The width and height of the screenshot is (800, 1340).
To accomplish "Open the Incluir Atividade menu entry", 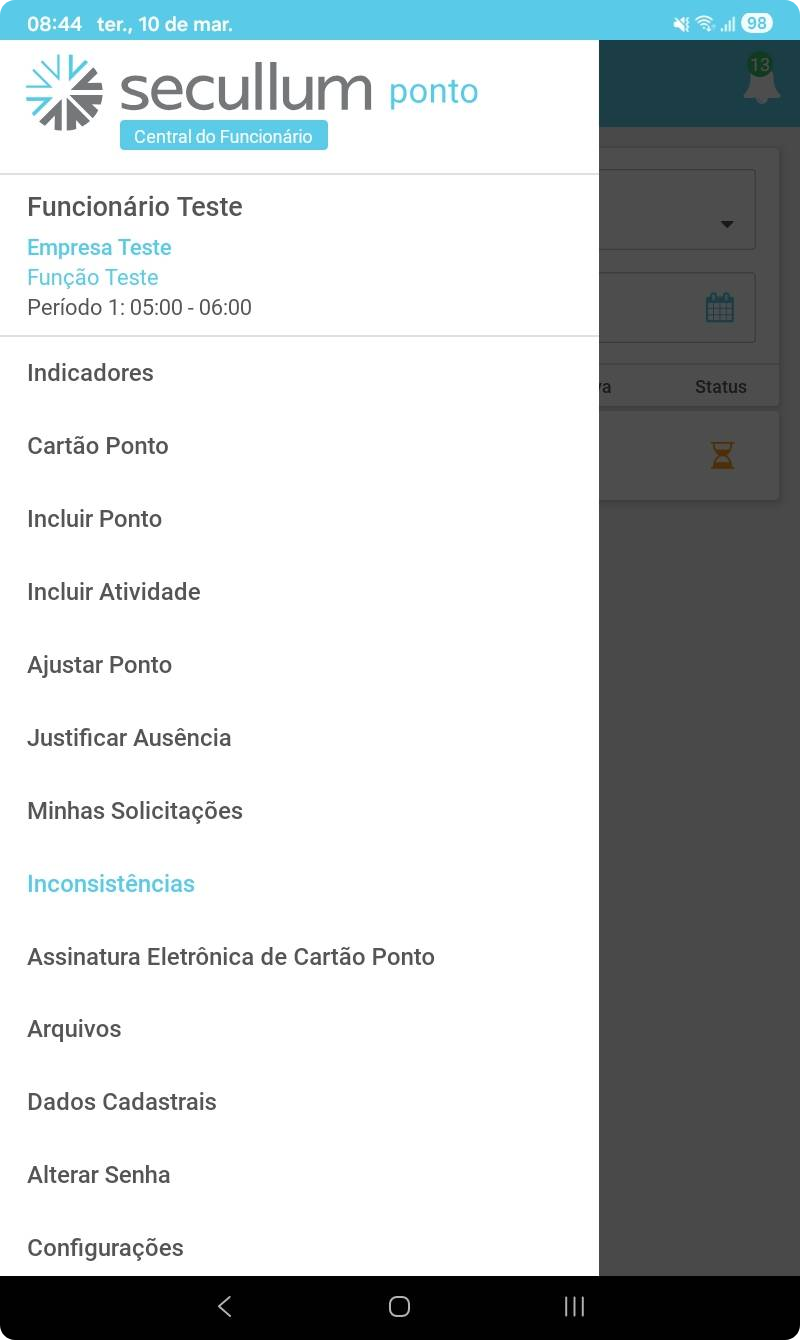I will pyautogui.click(x=114, y=592).
